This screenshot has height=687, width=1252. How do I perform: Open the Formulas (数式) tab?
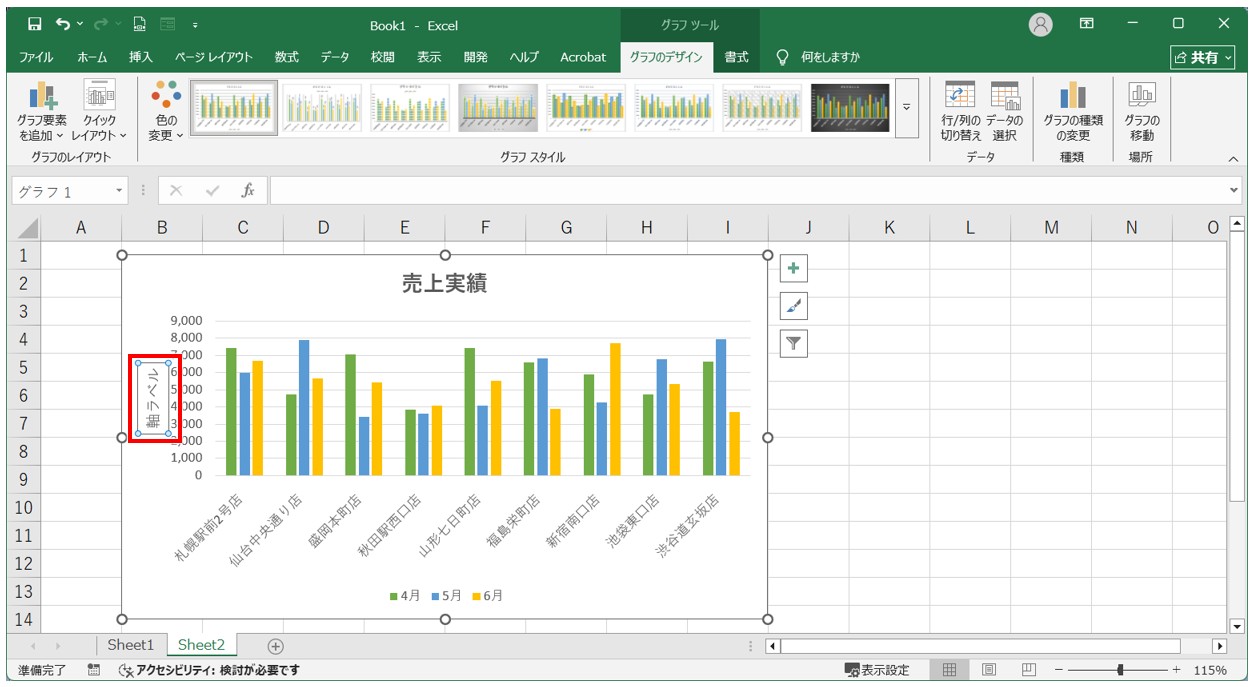click(287, 57)
